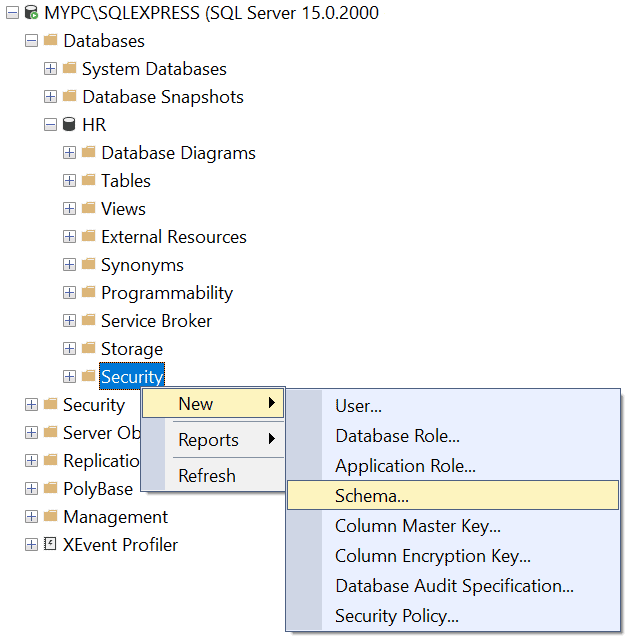Click the XEvent Profiler icon
This screenshot has height=640, width=632.
pos(50,545)
